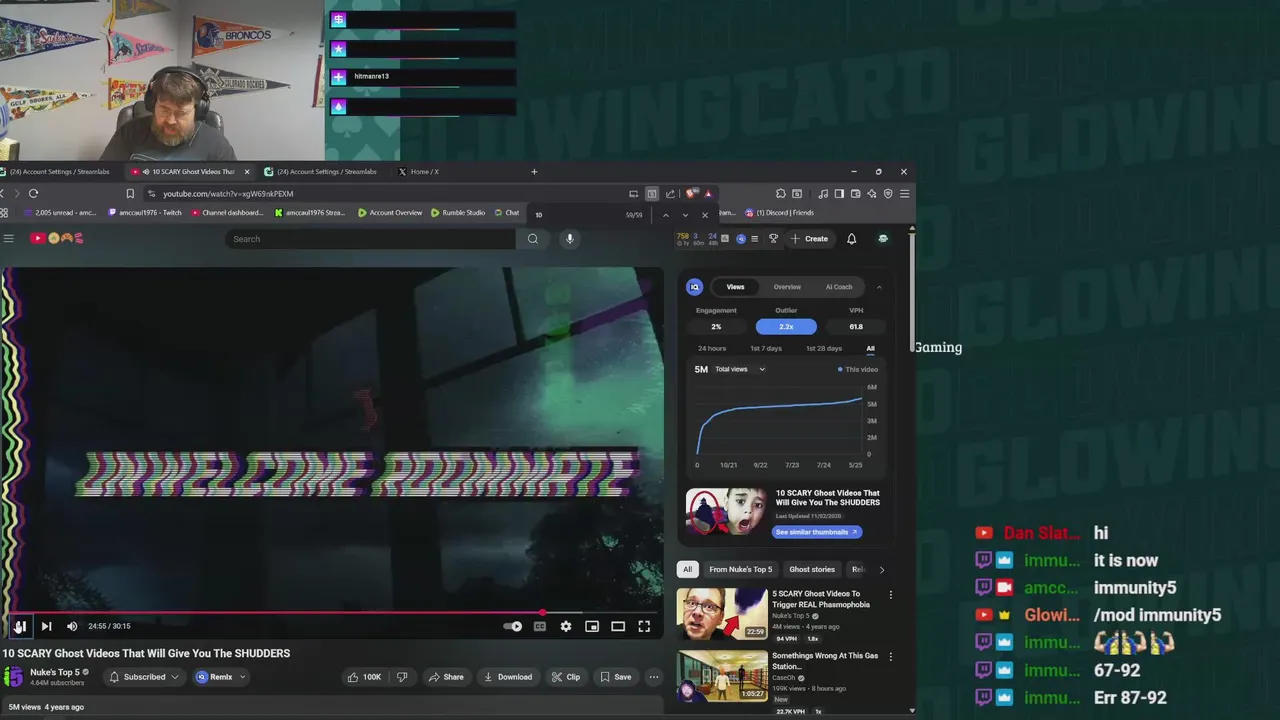Open Somethings Wrong At This Gas Station video
This screenshot has width=1280, height=720.
pos(722,676)
